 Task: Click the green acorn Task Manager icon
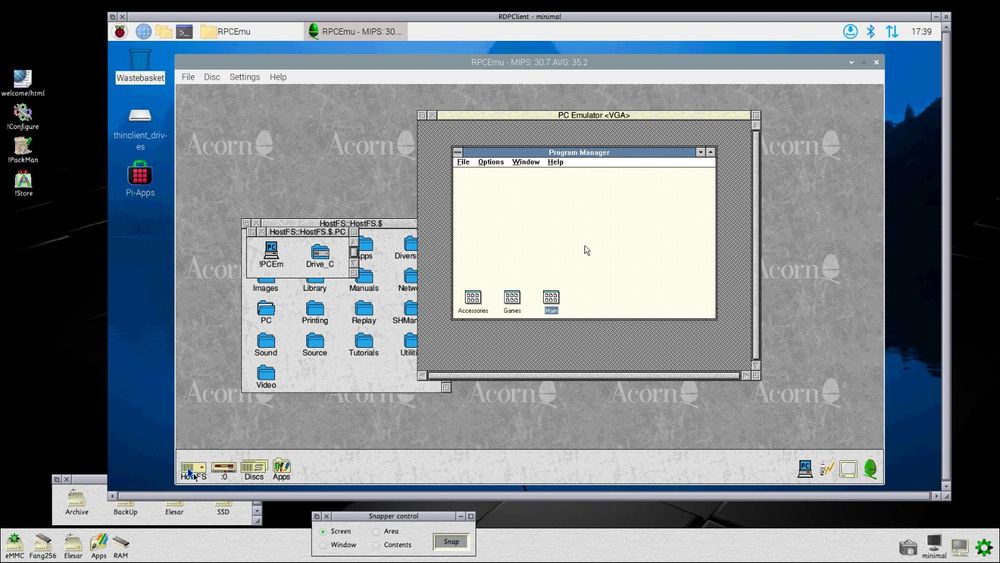coord(870,469)
